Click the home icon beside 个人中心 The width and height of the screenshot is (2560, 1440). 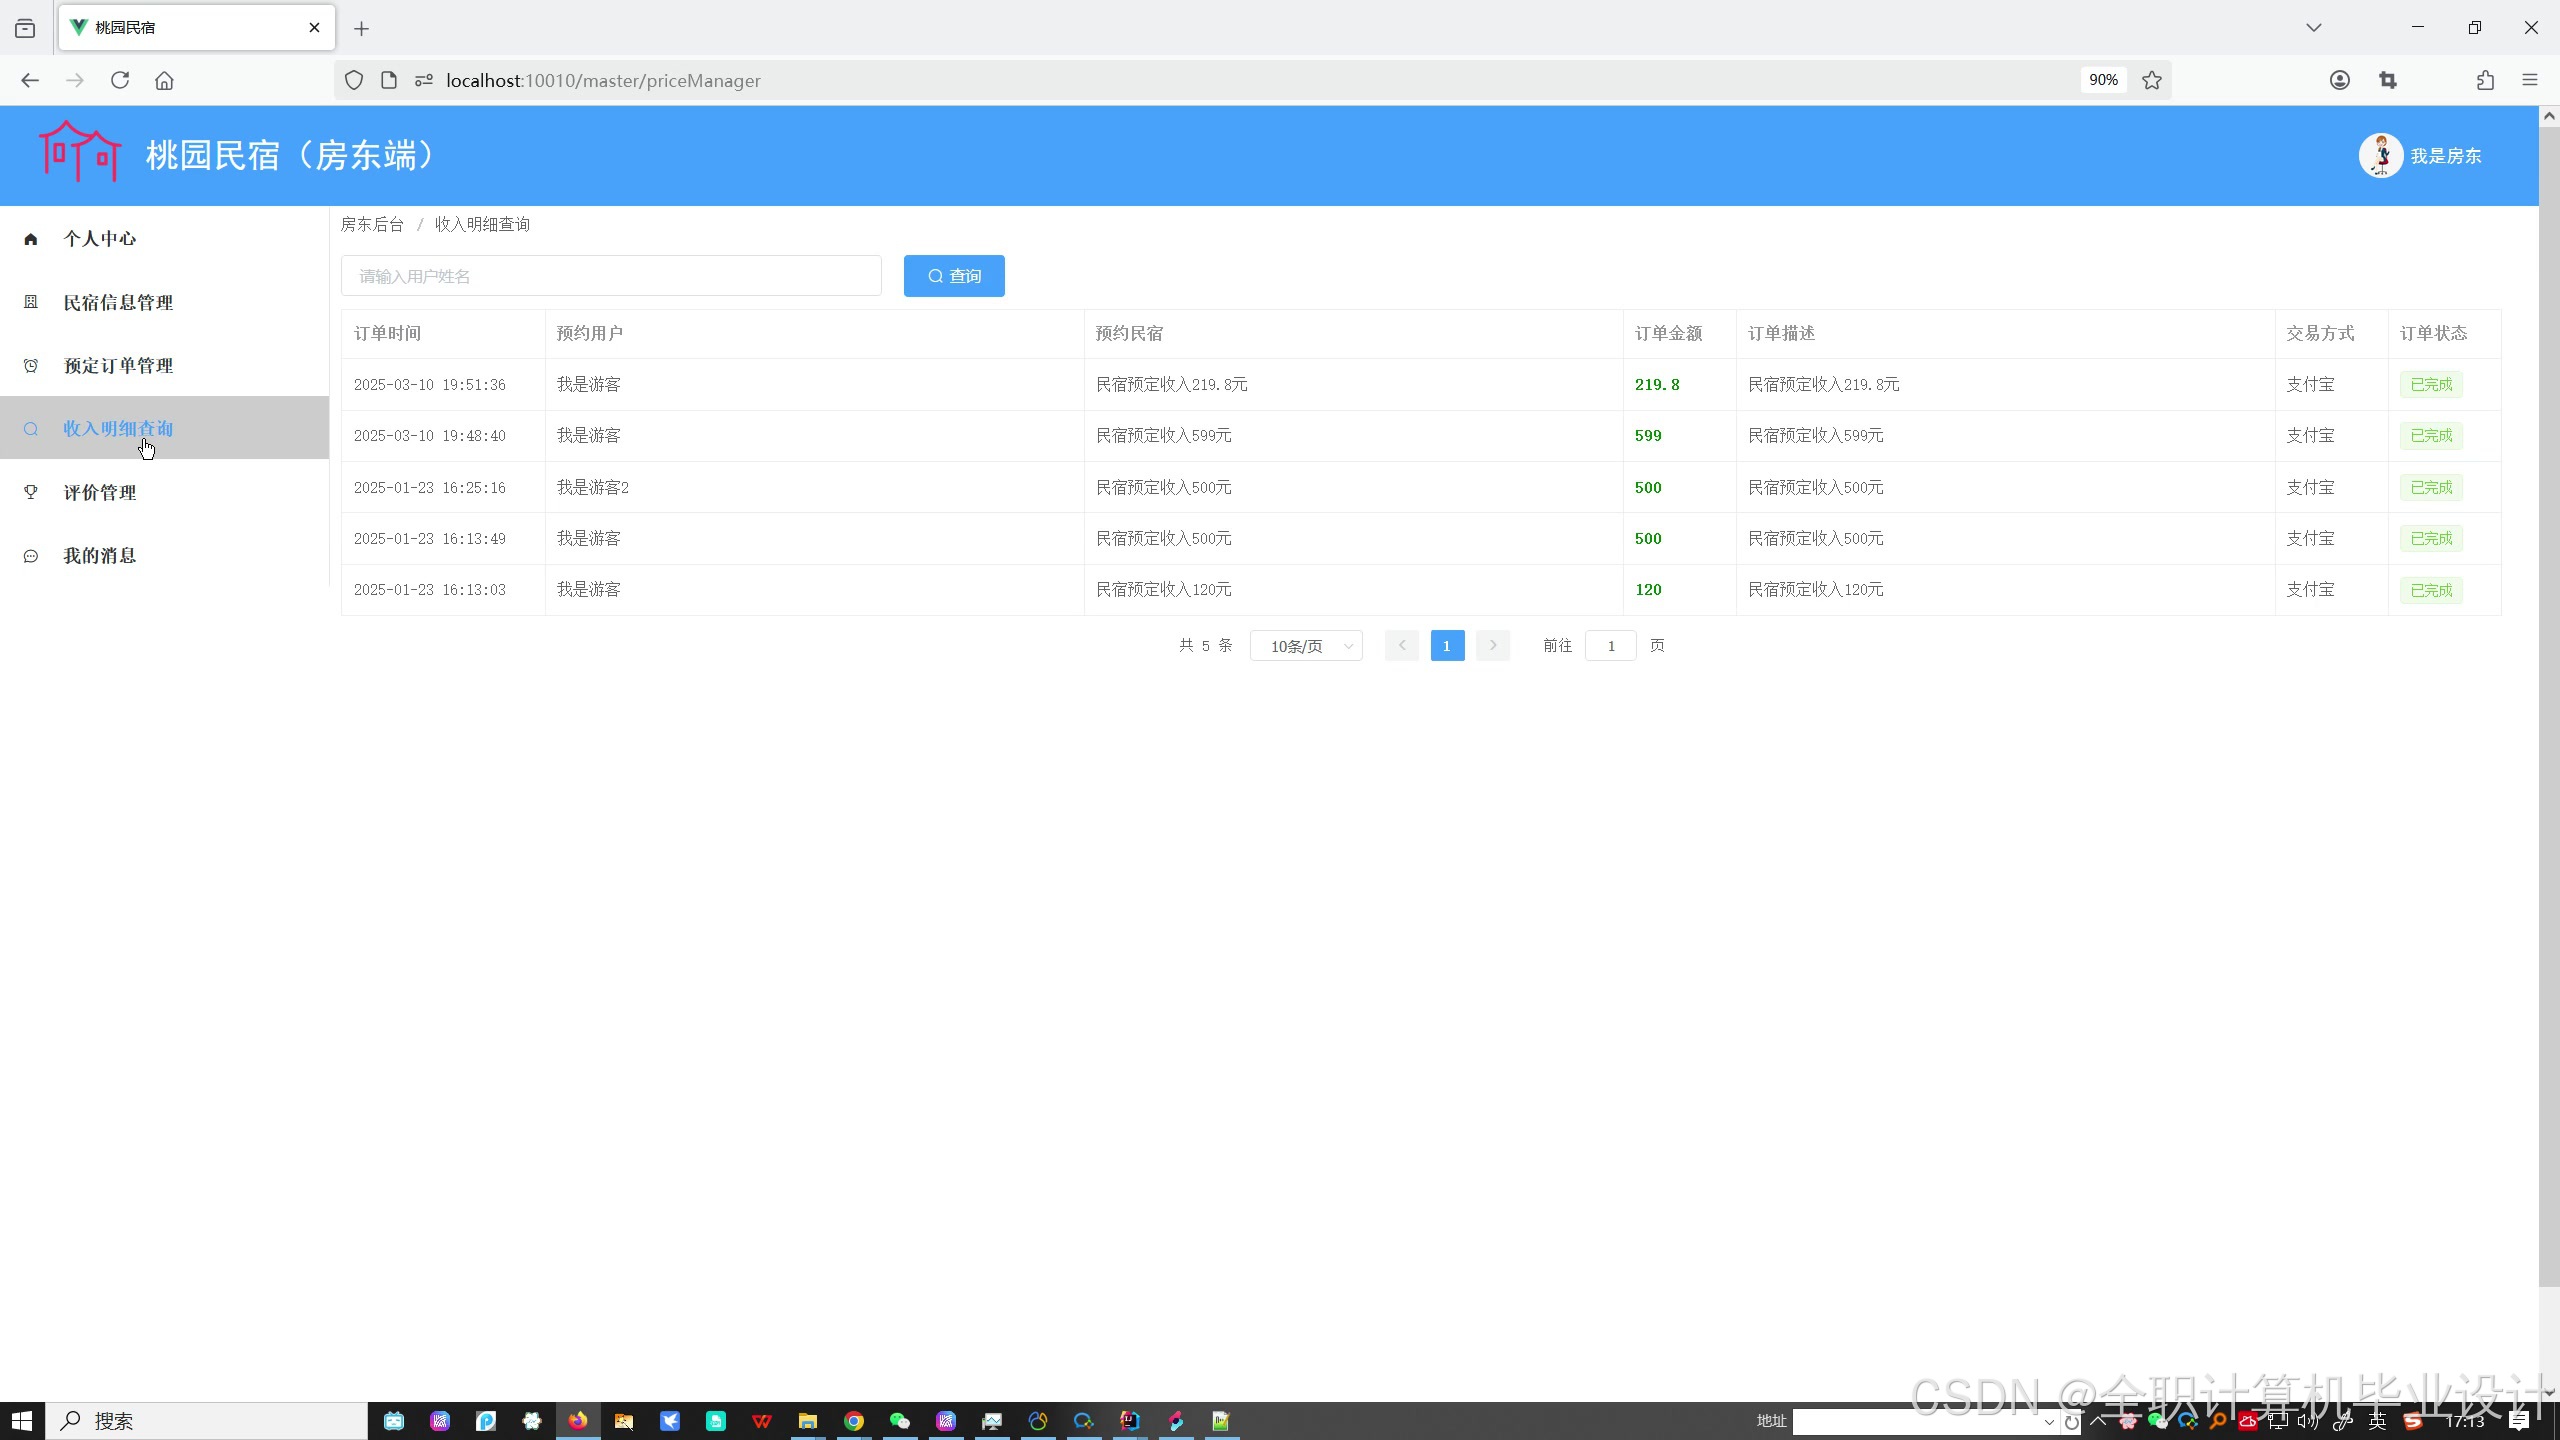[x=31, y=239]
